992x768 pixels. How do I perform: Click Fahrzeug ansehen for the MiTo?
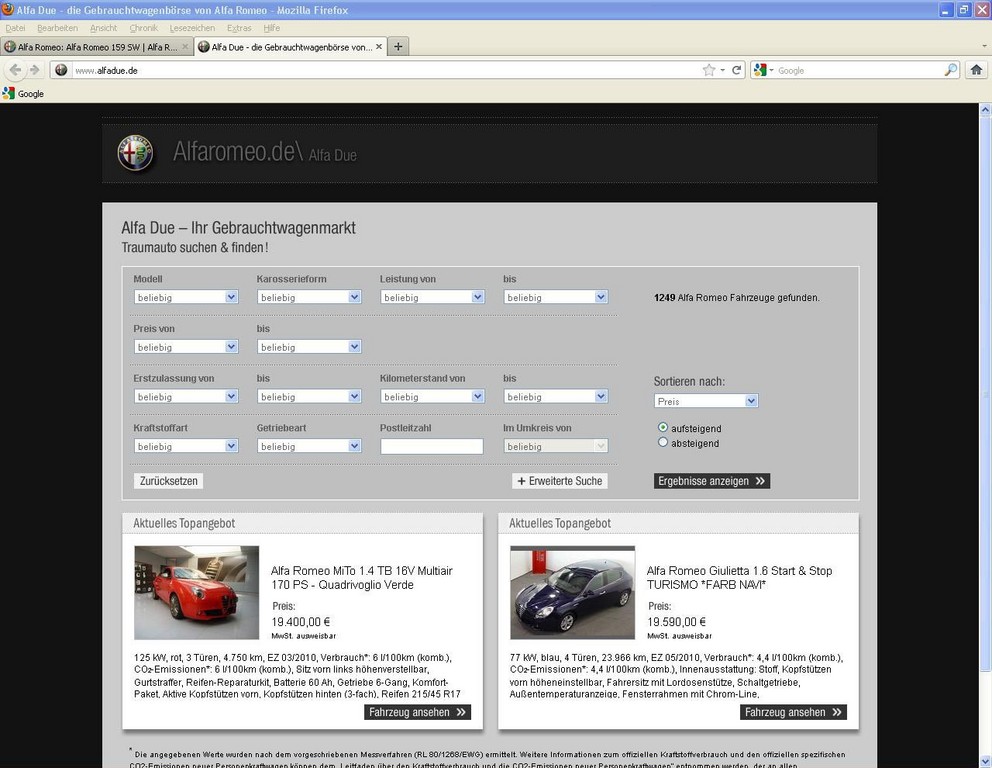pyautogui.click(x=418, y=712)
